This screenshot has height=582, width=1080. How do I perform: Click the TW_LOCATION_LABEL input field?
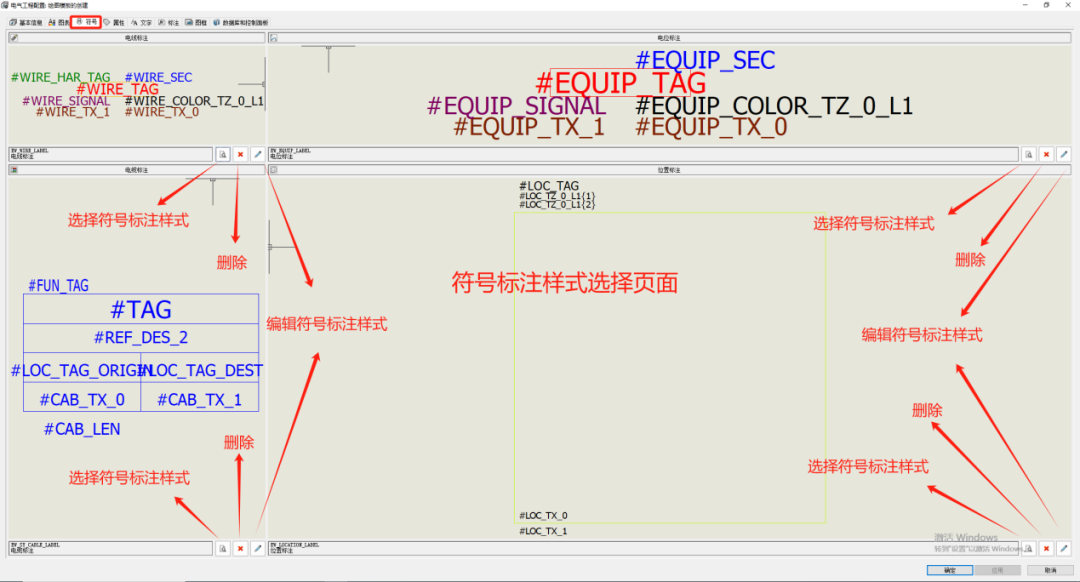[x=640, y=548]
